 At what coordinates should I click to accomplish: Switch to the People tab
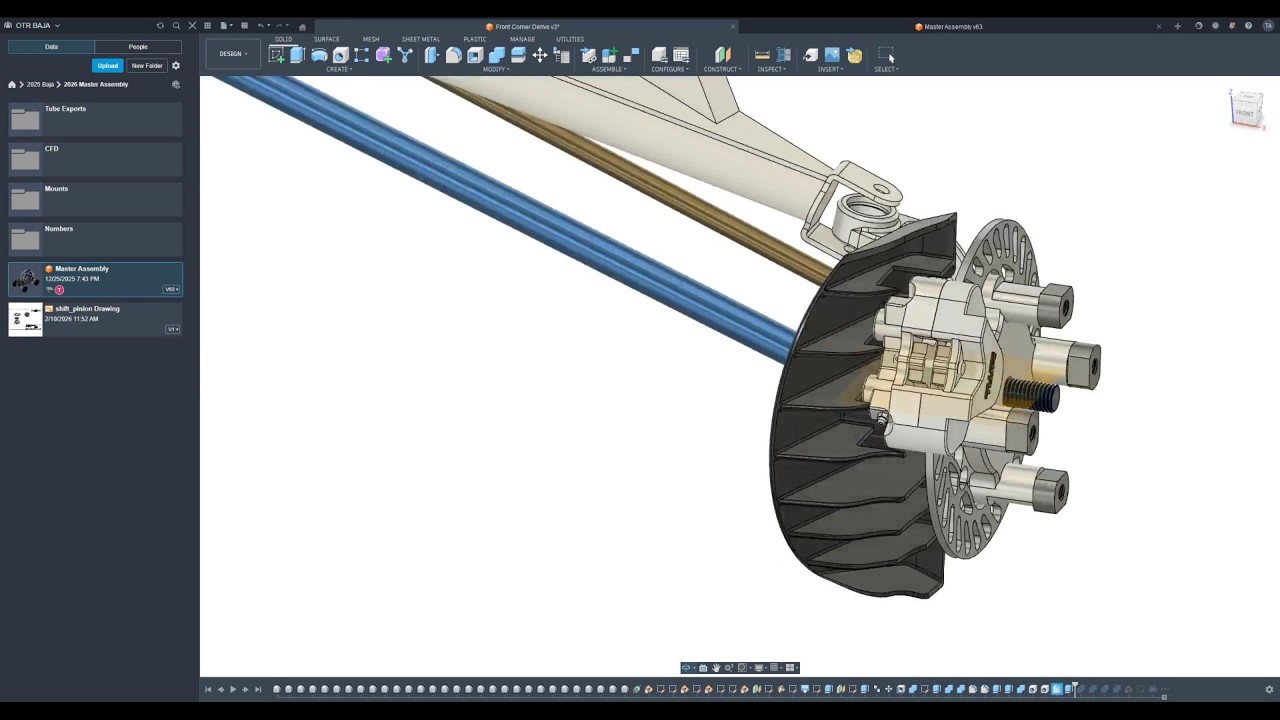(x=138, y=47)
